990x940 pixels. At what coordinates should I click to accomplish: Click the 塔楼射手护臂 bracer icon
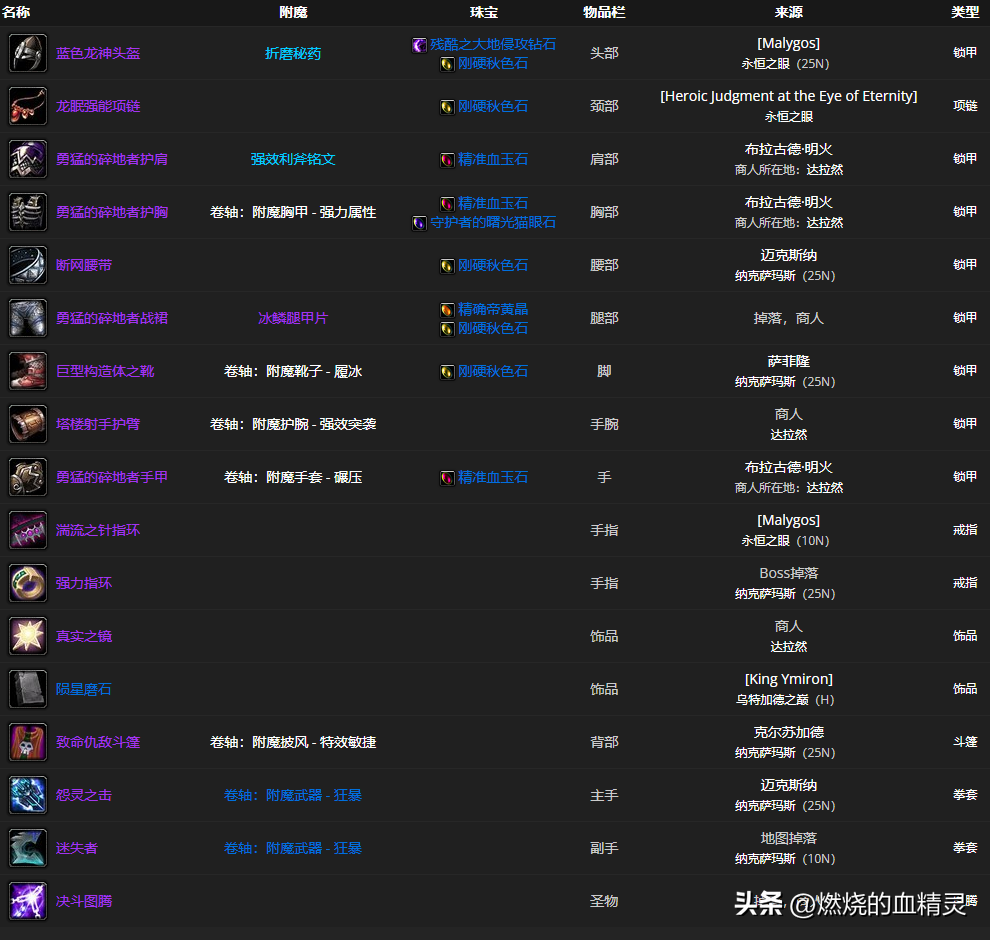click(28, 424)
